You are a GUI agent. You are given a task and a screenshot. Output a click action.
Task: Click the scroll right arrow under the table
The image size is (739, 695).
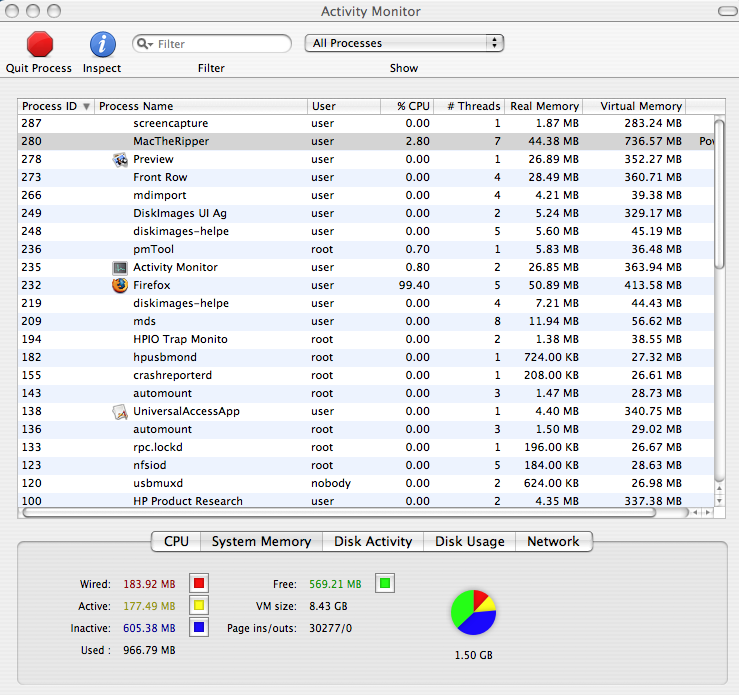point(707,512)
